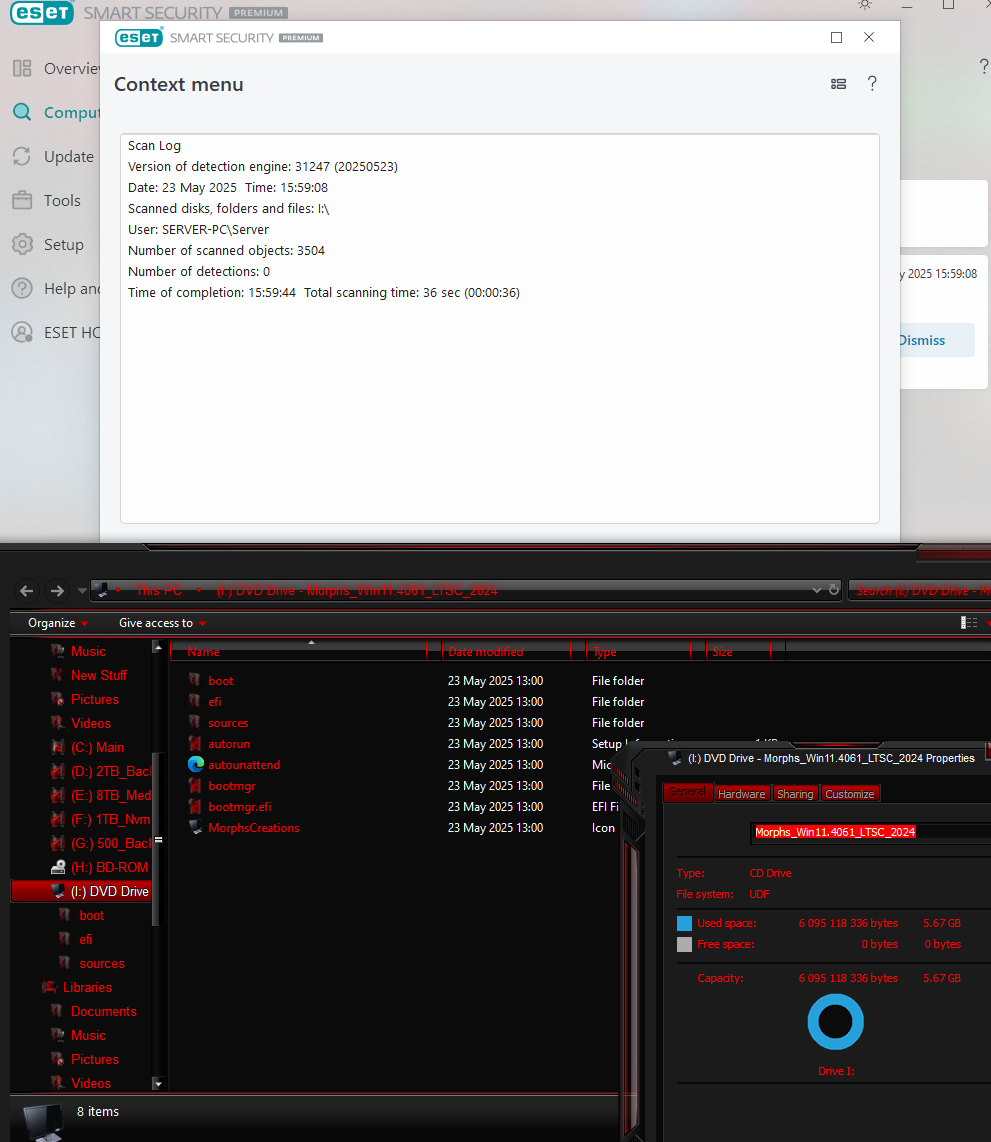Open the Give access to dropdown
This screenshot has width=991, height=1142.
(162, 623)
